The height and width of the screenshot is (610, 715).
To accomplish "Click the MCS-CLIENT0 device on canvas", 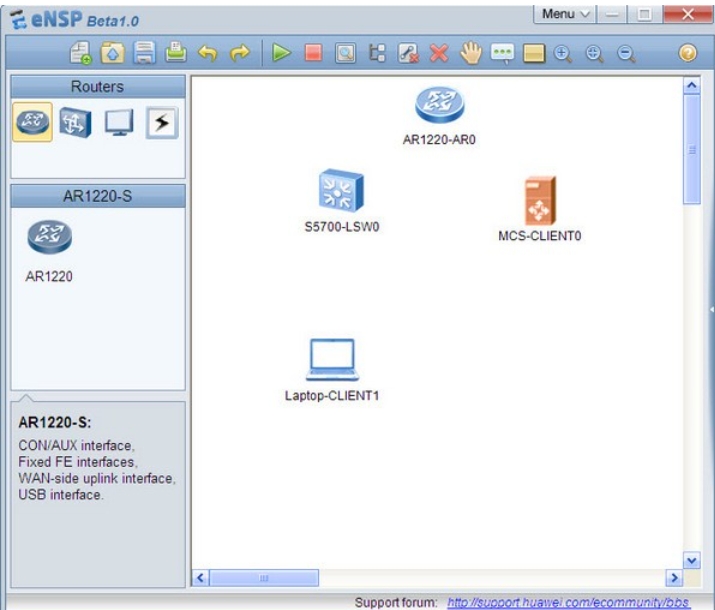I will tap(540, 201).
